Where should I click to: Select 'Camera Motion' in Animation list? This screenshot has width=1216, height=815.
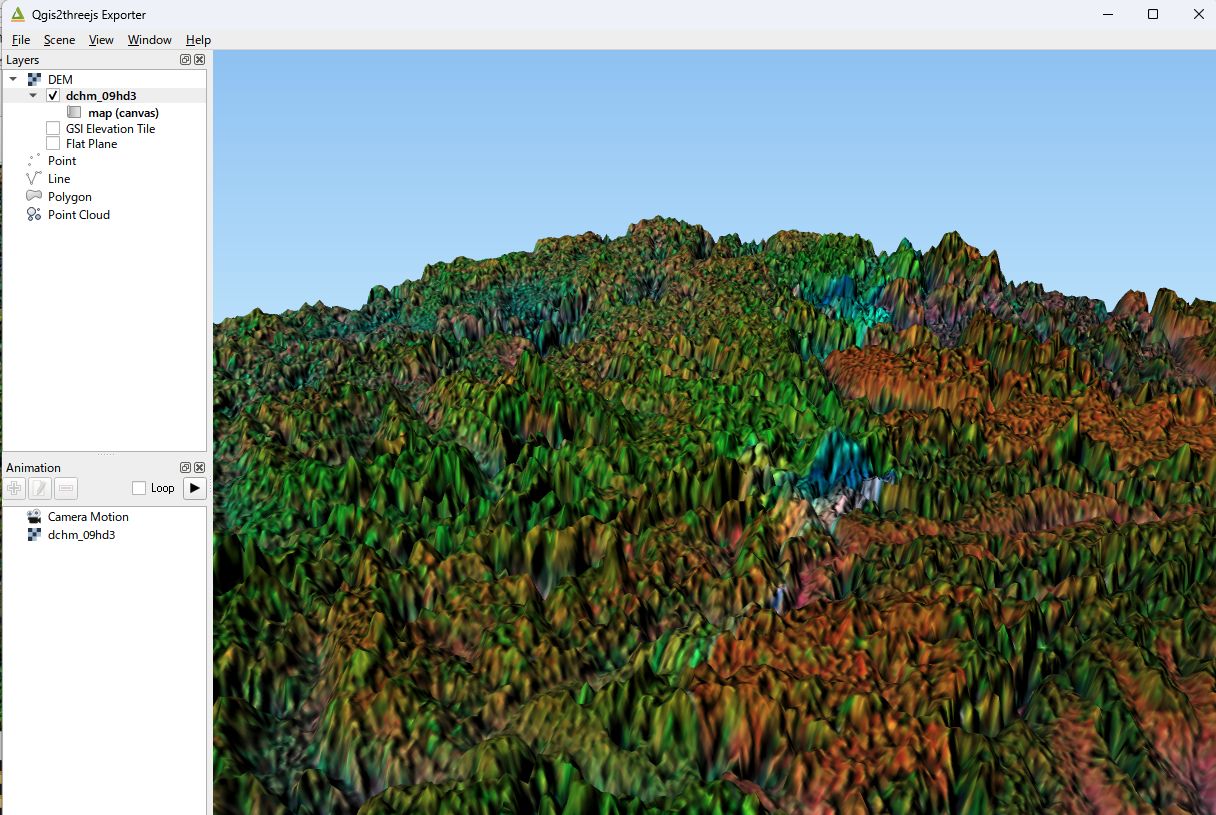pos(88,517)
